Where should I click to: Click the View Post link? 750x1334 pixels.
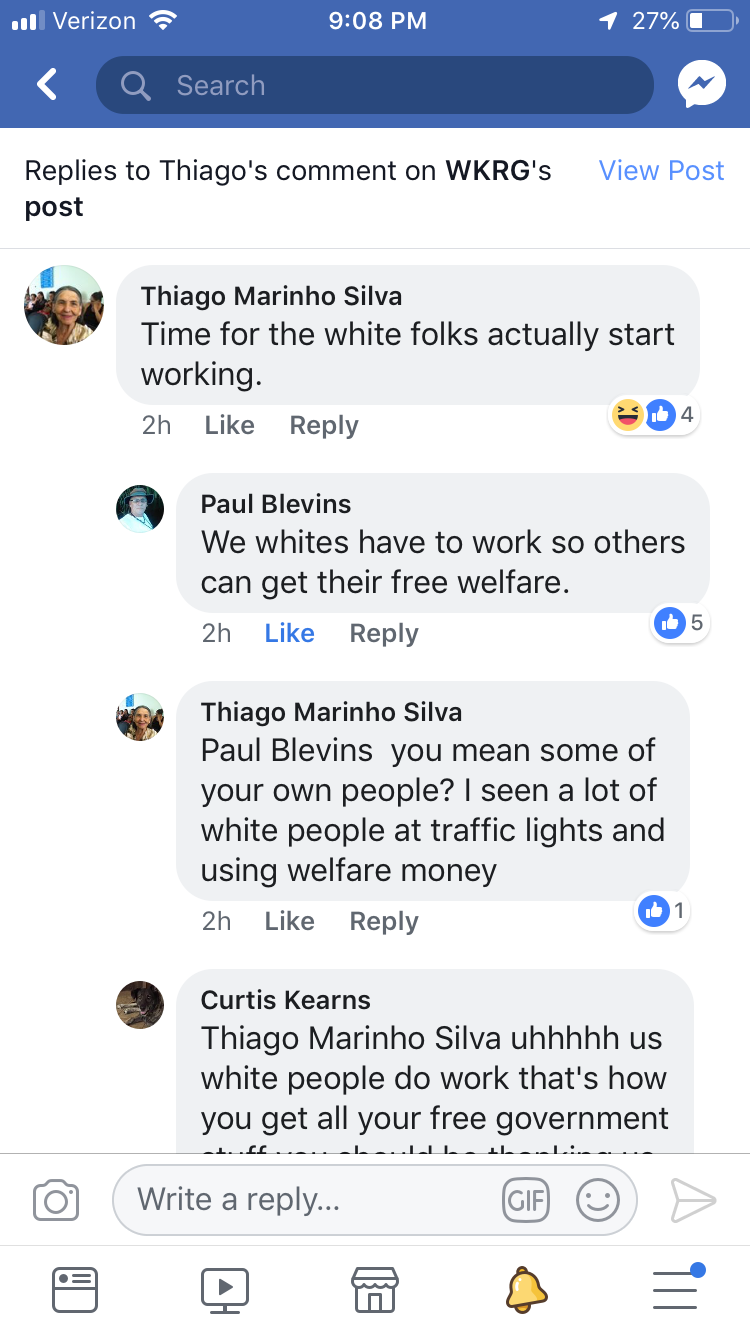click(661, 170)
